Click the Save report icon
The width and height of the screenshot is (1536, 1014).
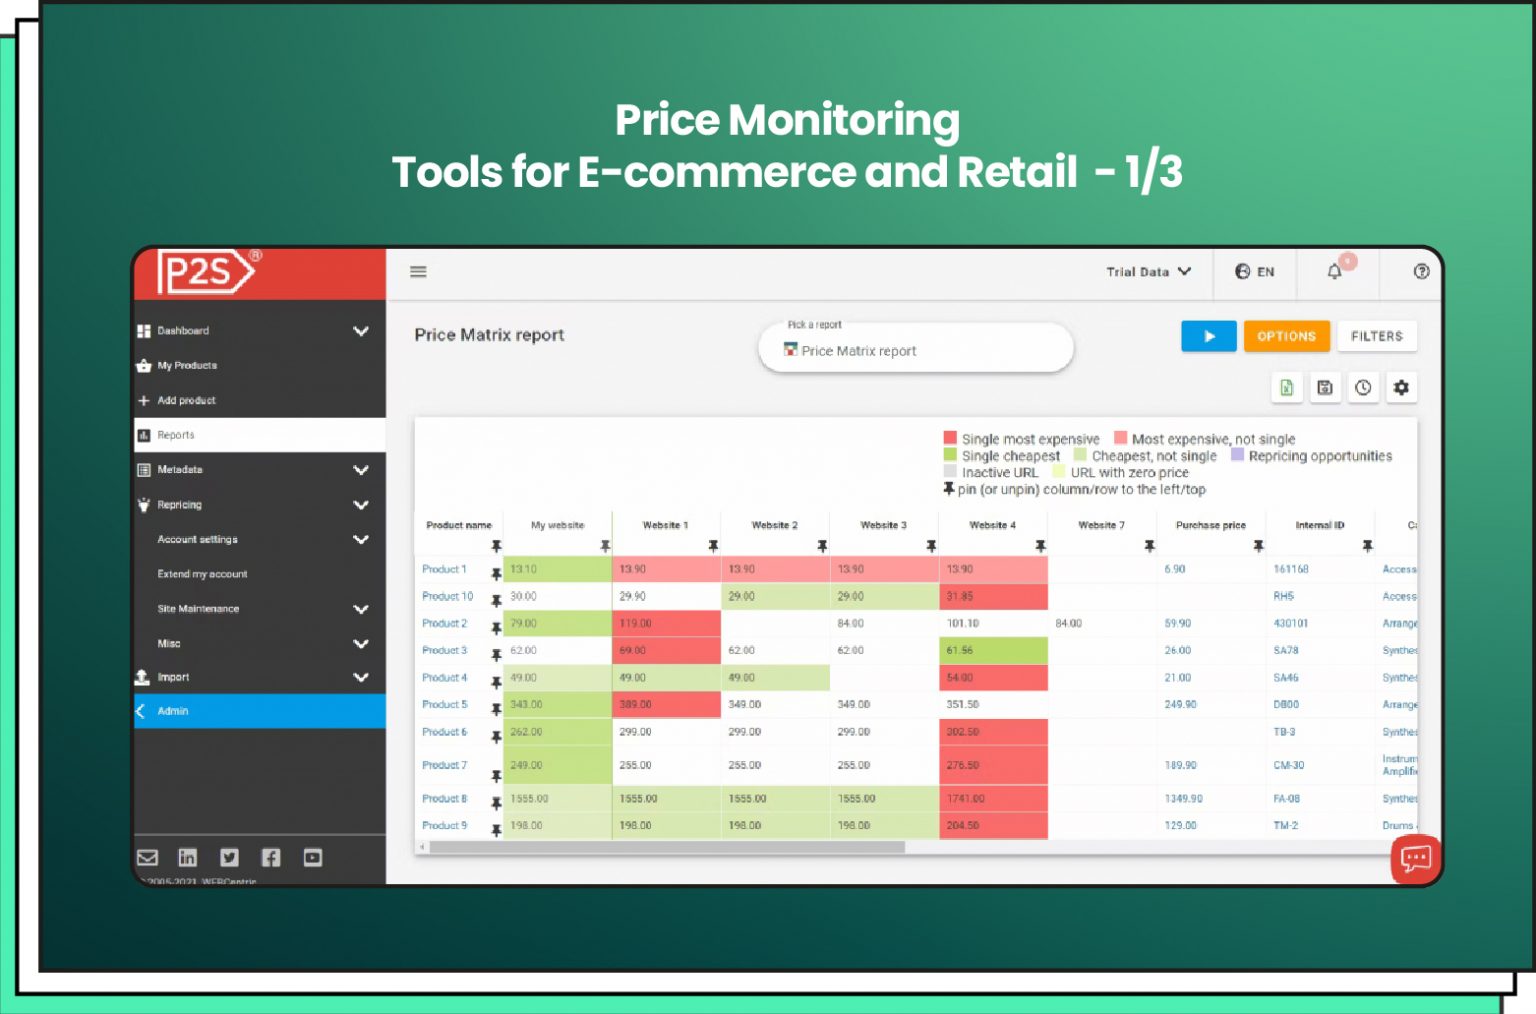click(1325, 388)
